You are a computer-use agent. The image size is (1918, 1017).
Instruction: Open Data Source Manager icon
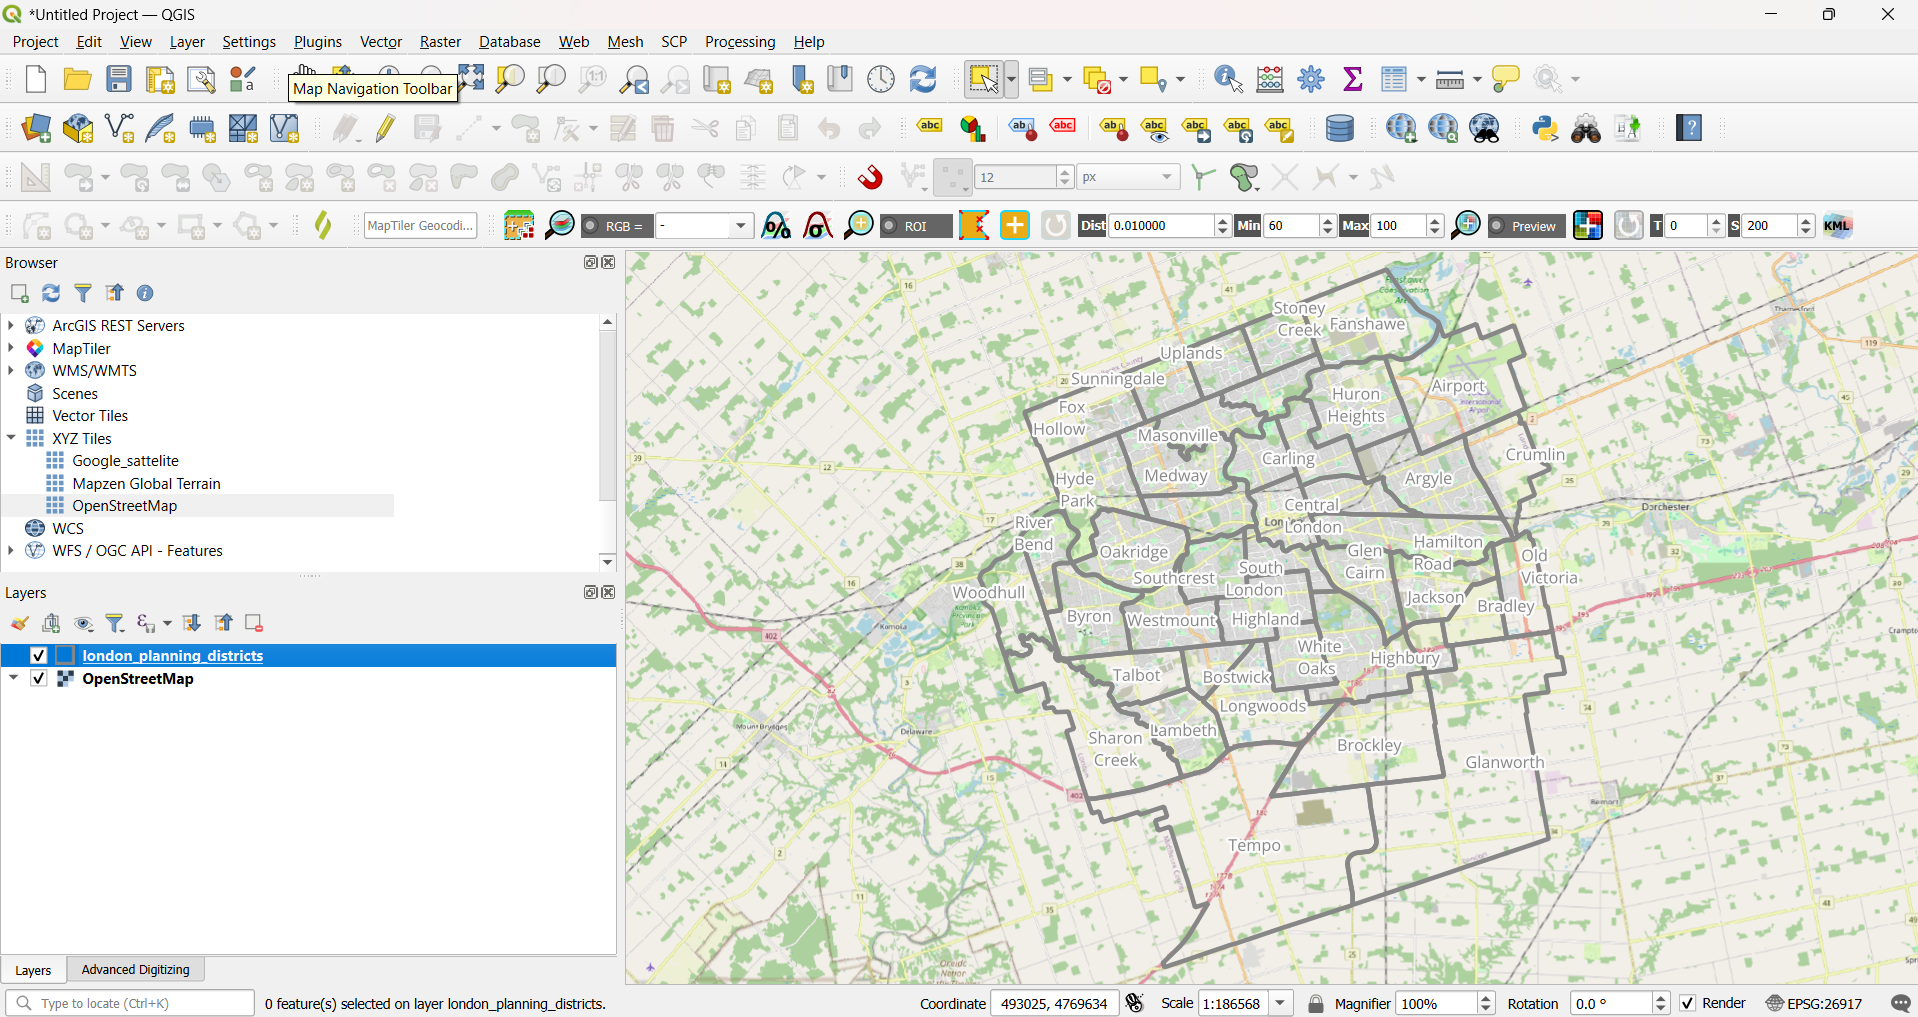pos(36,128)
